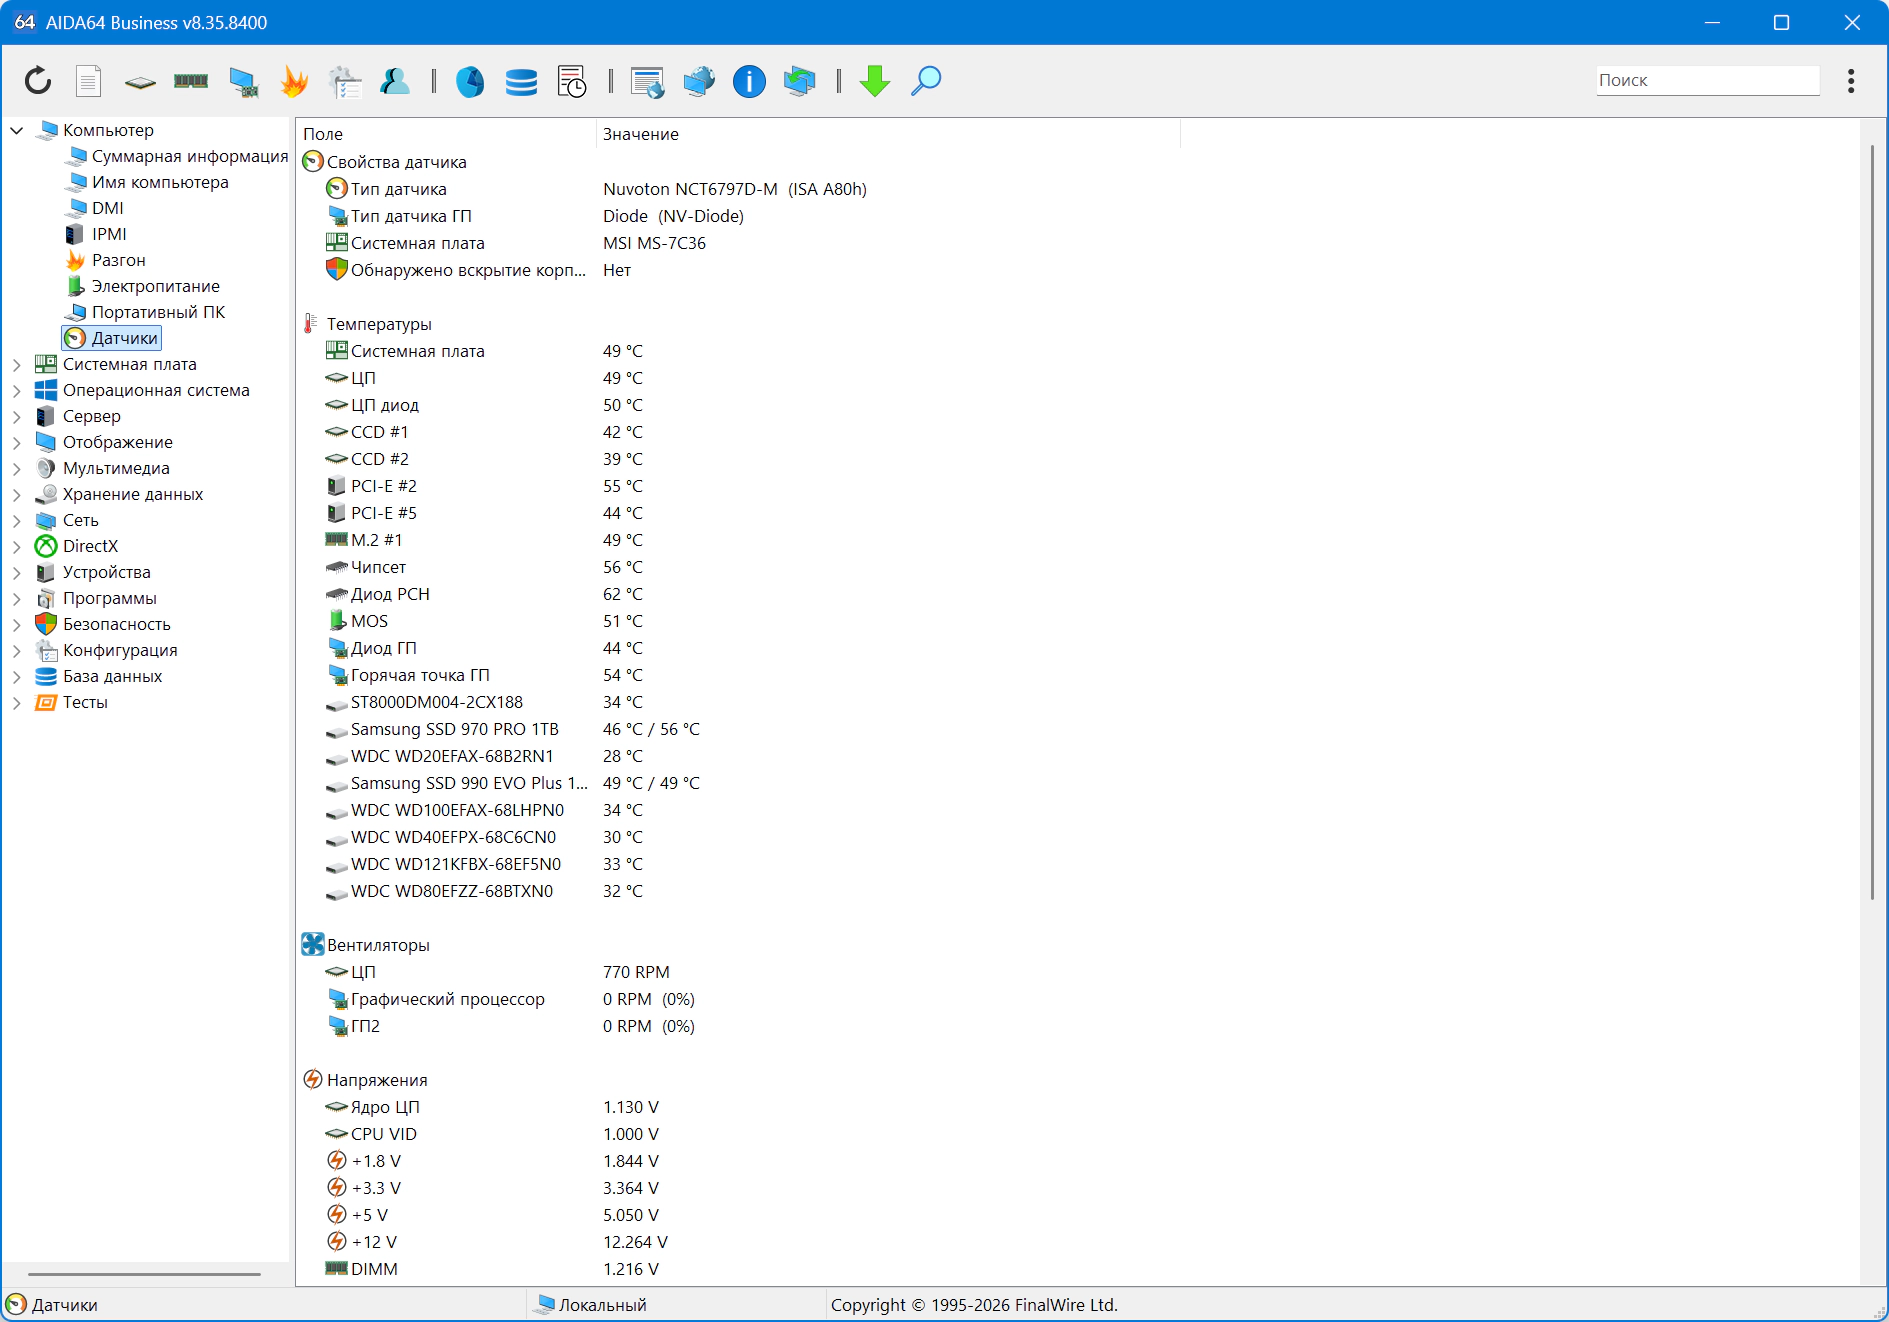Click the 'Поиск' search field

click(1708, 80)
